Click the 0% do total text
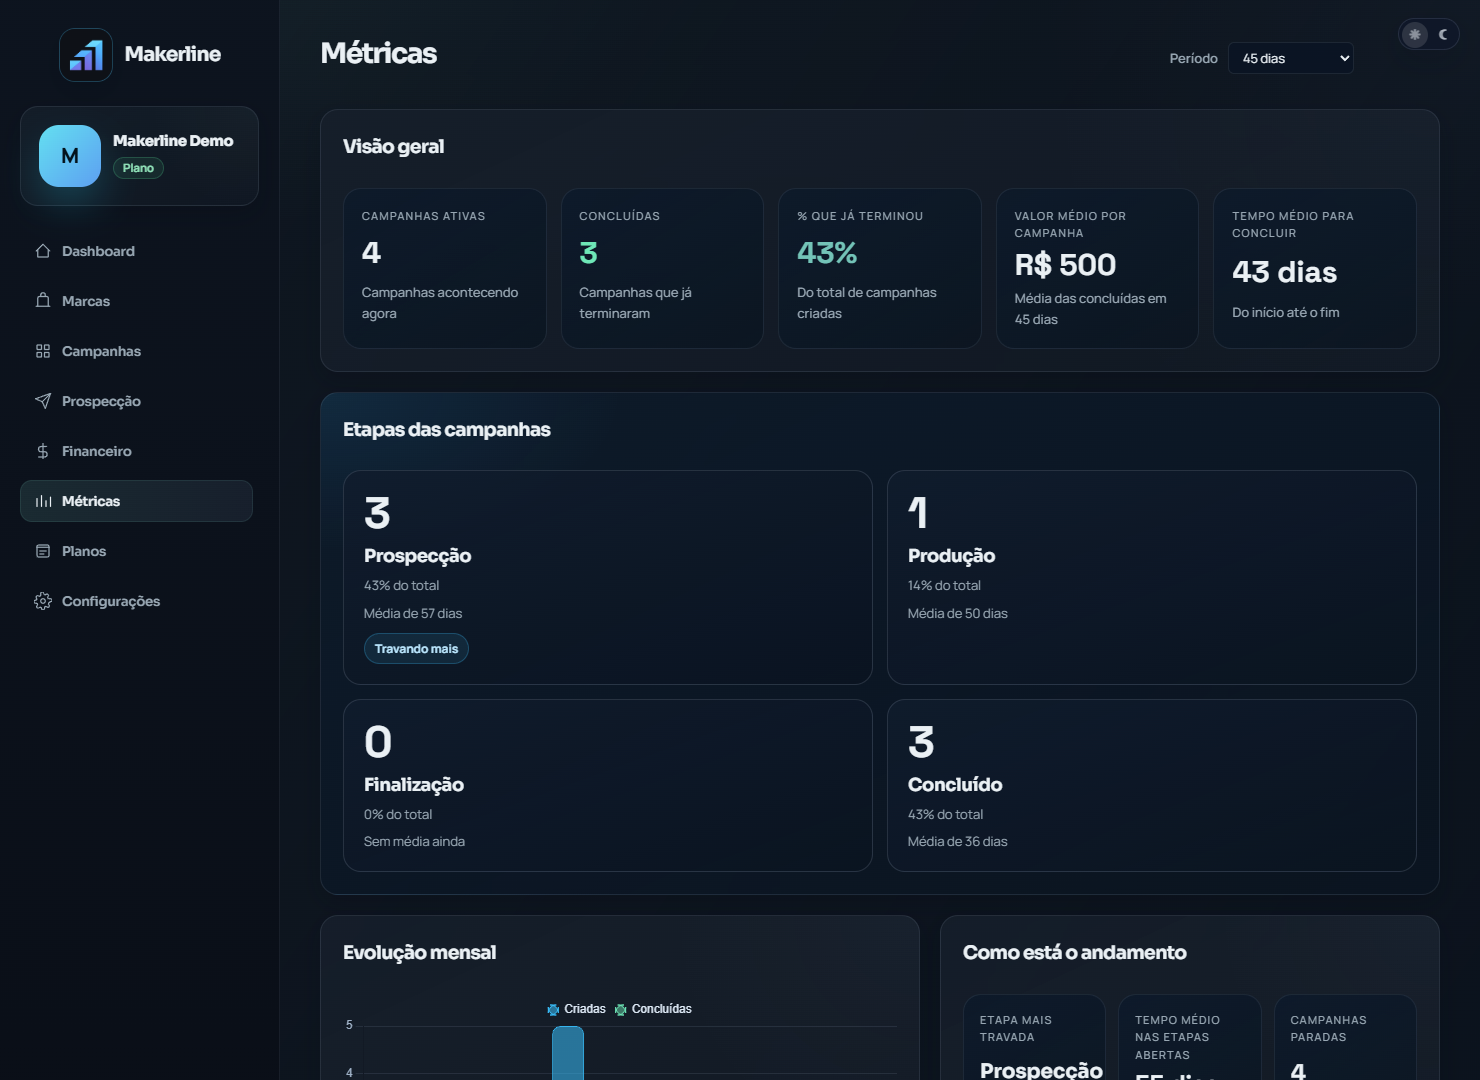This screenshot has height=1080, width=1480. coord(398,814)
